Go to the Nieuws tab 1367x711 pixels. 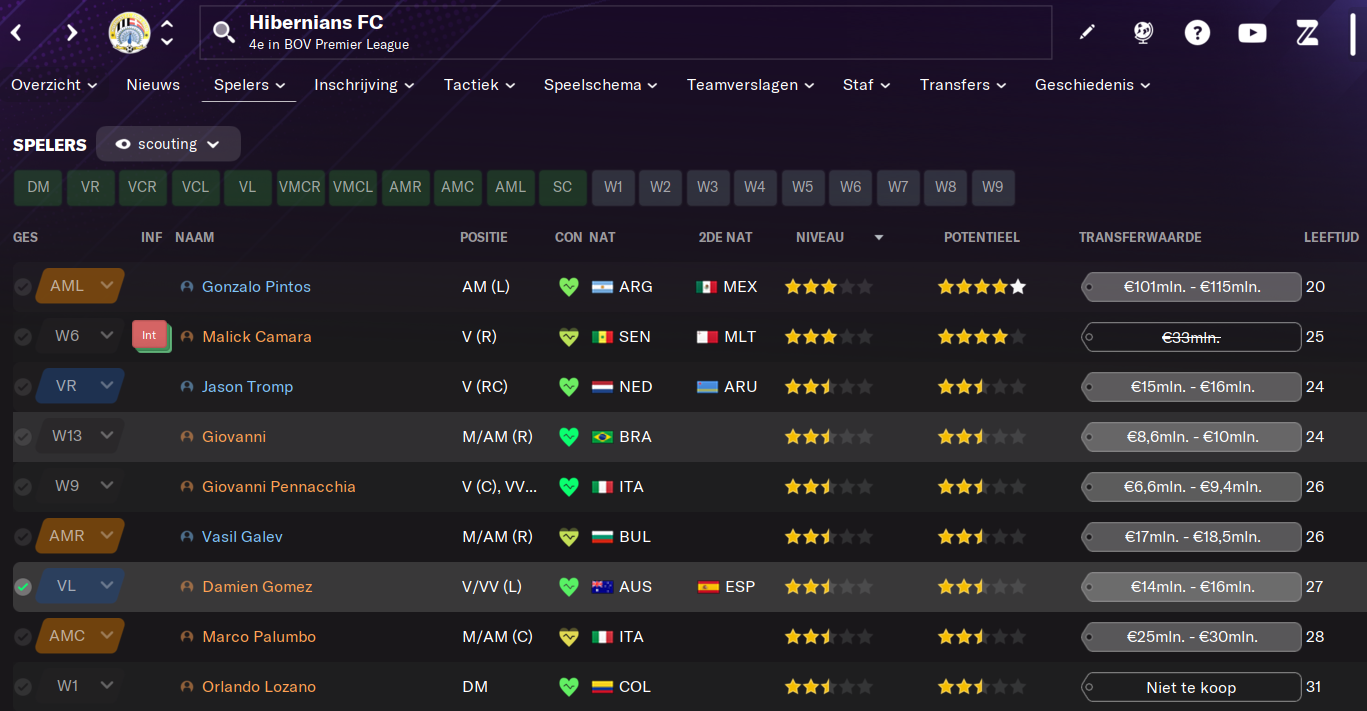pos(153,85)
